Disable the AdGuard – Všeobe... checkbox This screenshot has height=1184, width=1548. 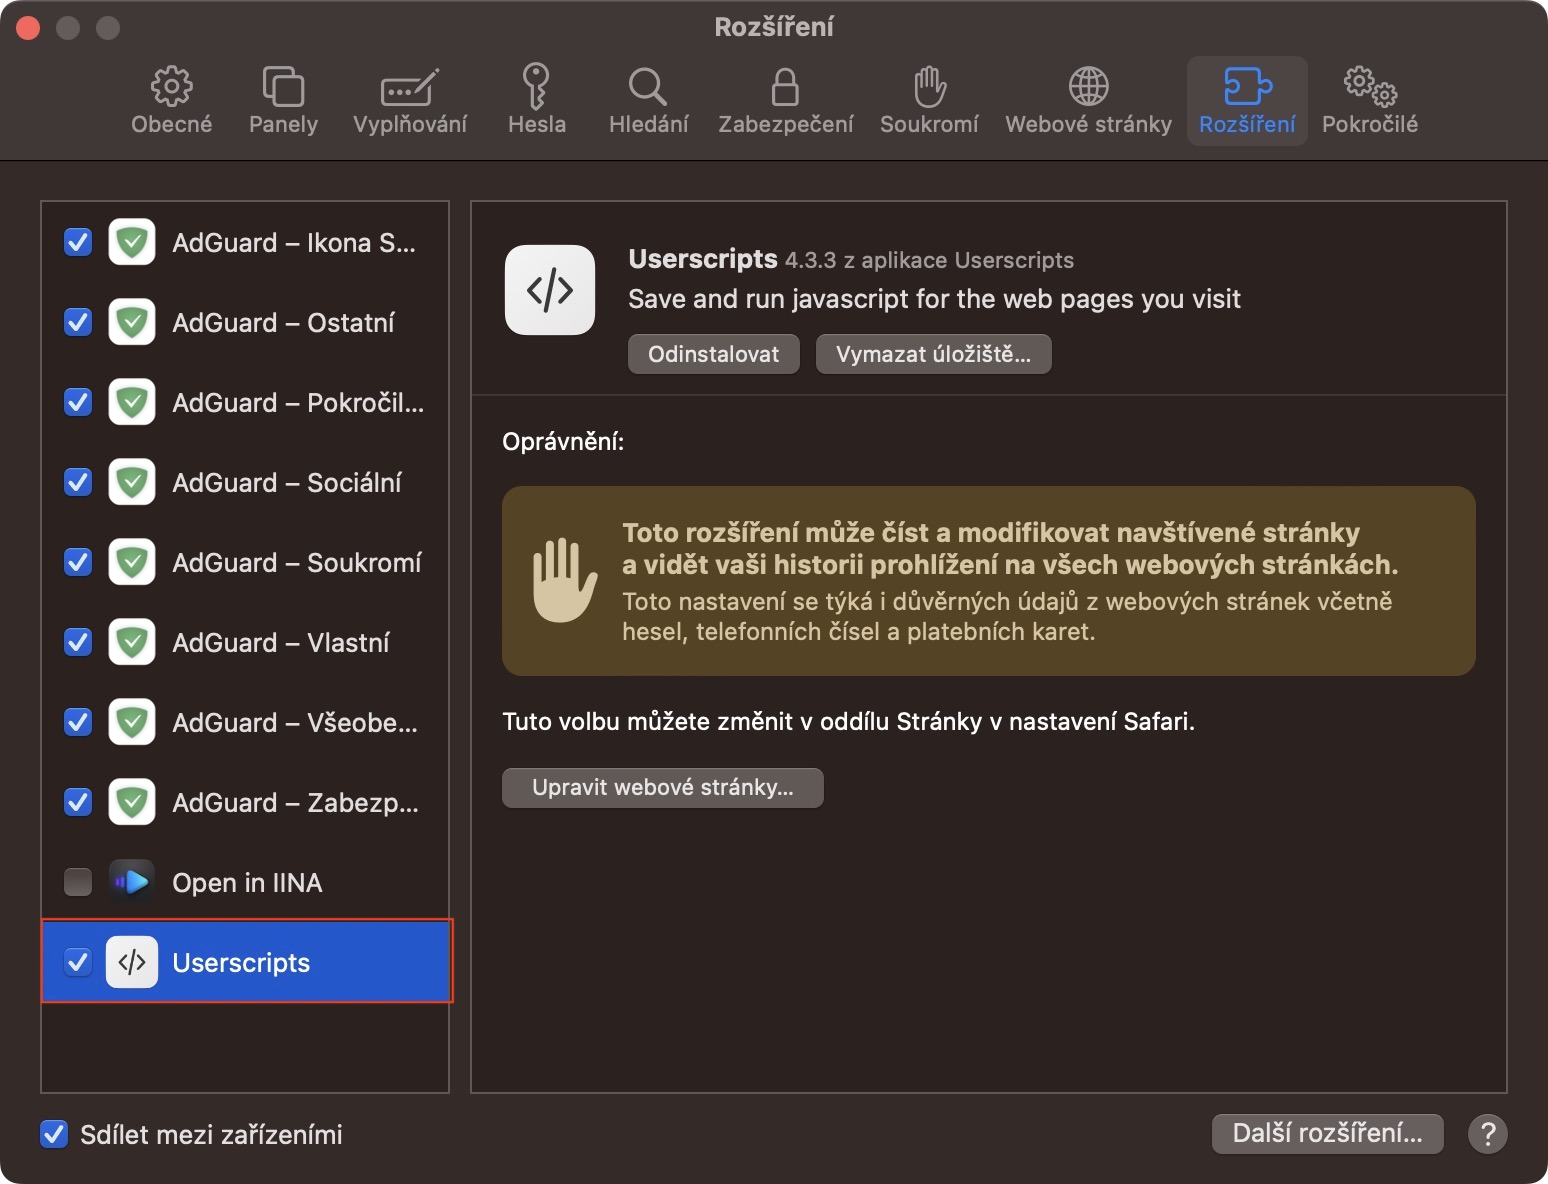click(78, 722)
